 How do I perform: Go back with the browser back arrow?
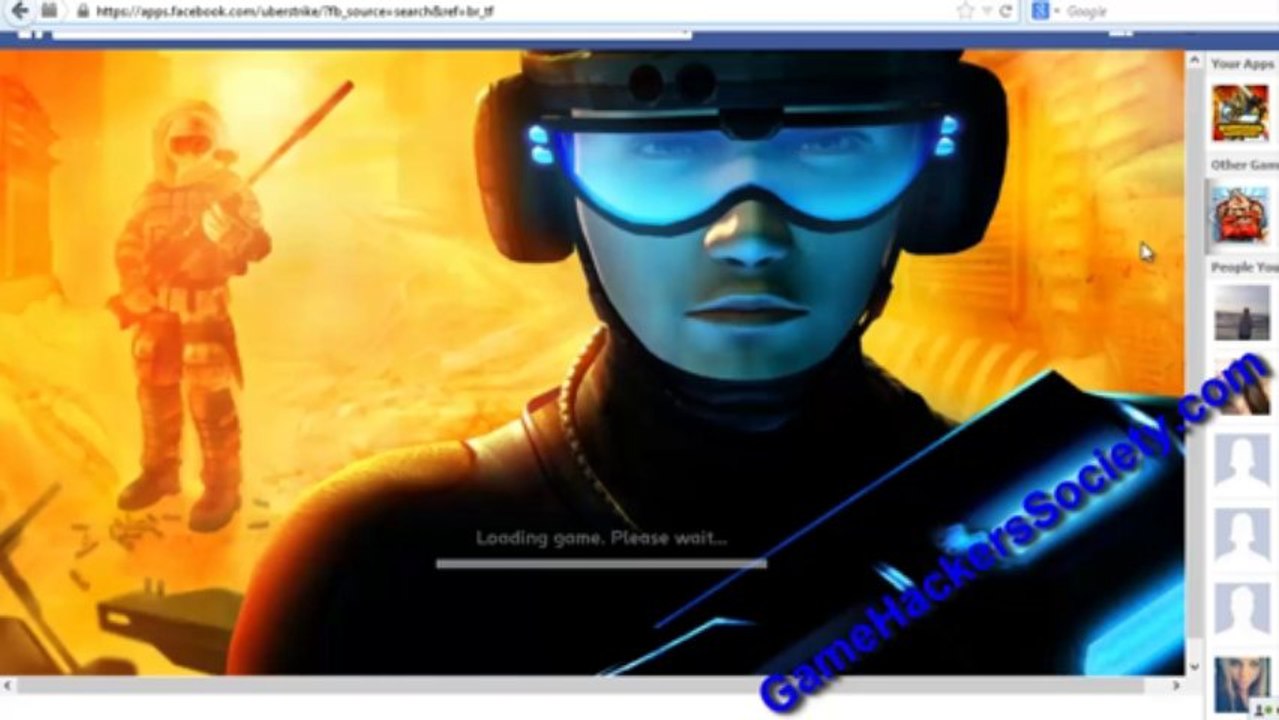pyautogui.click(x=20, y=11)
